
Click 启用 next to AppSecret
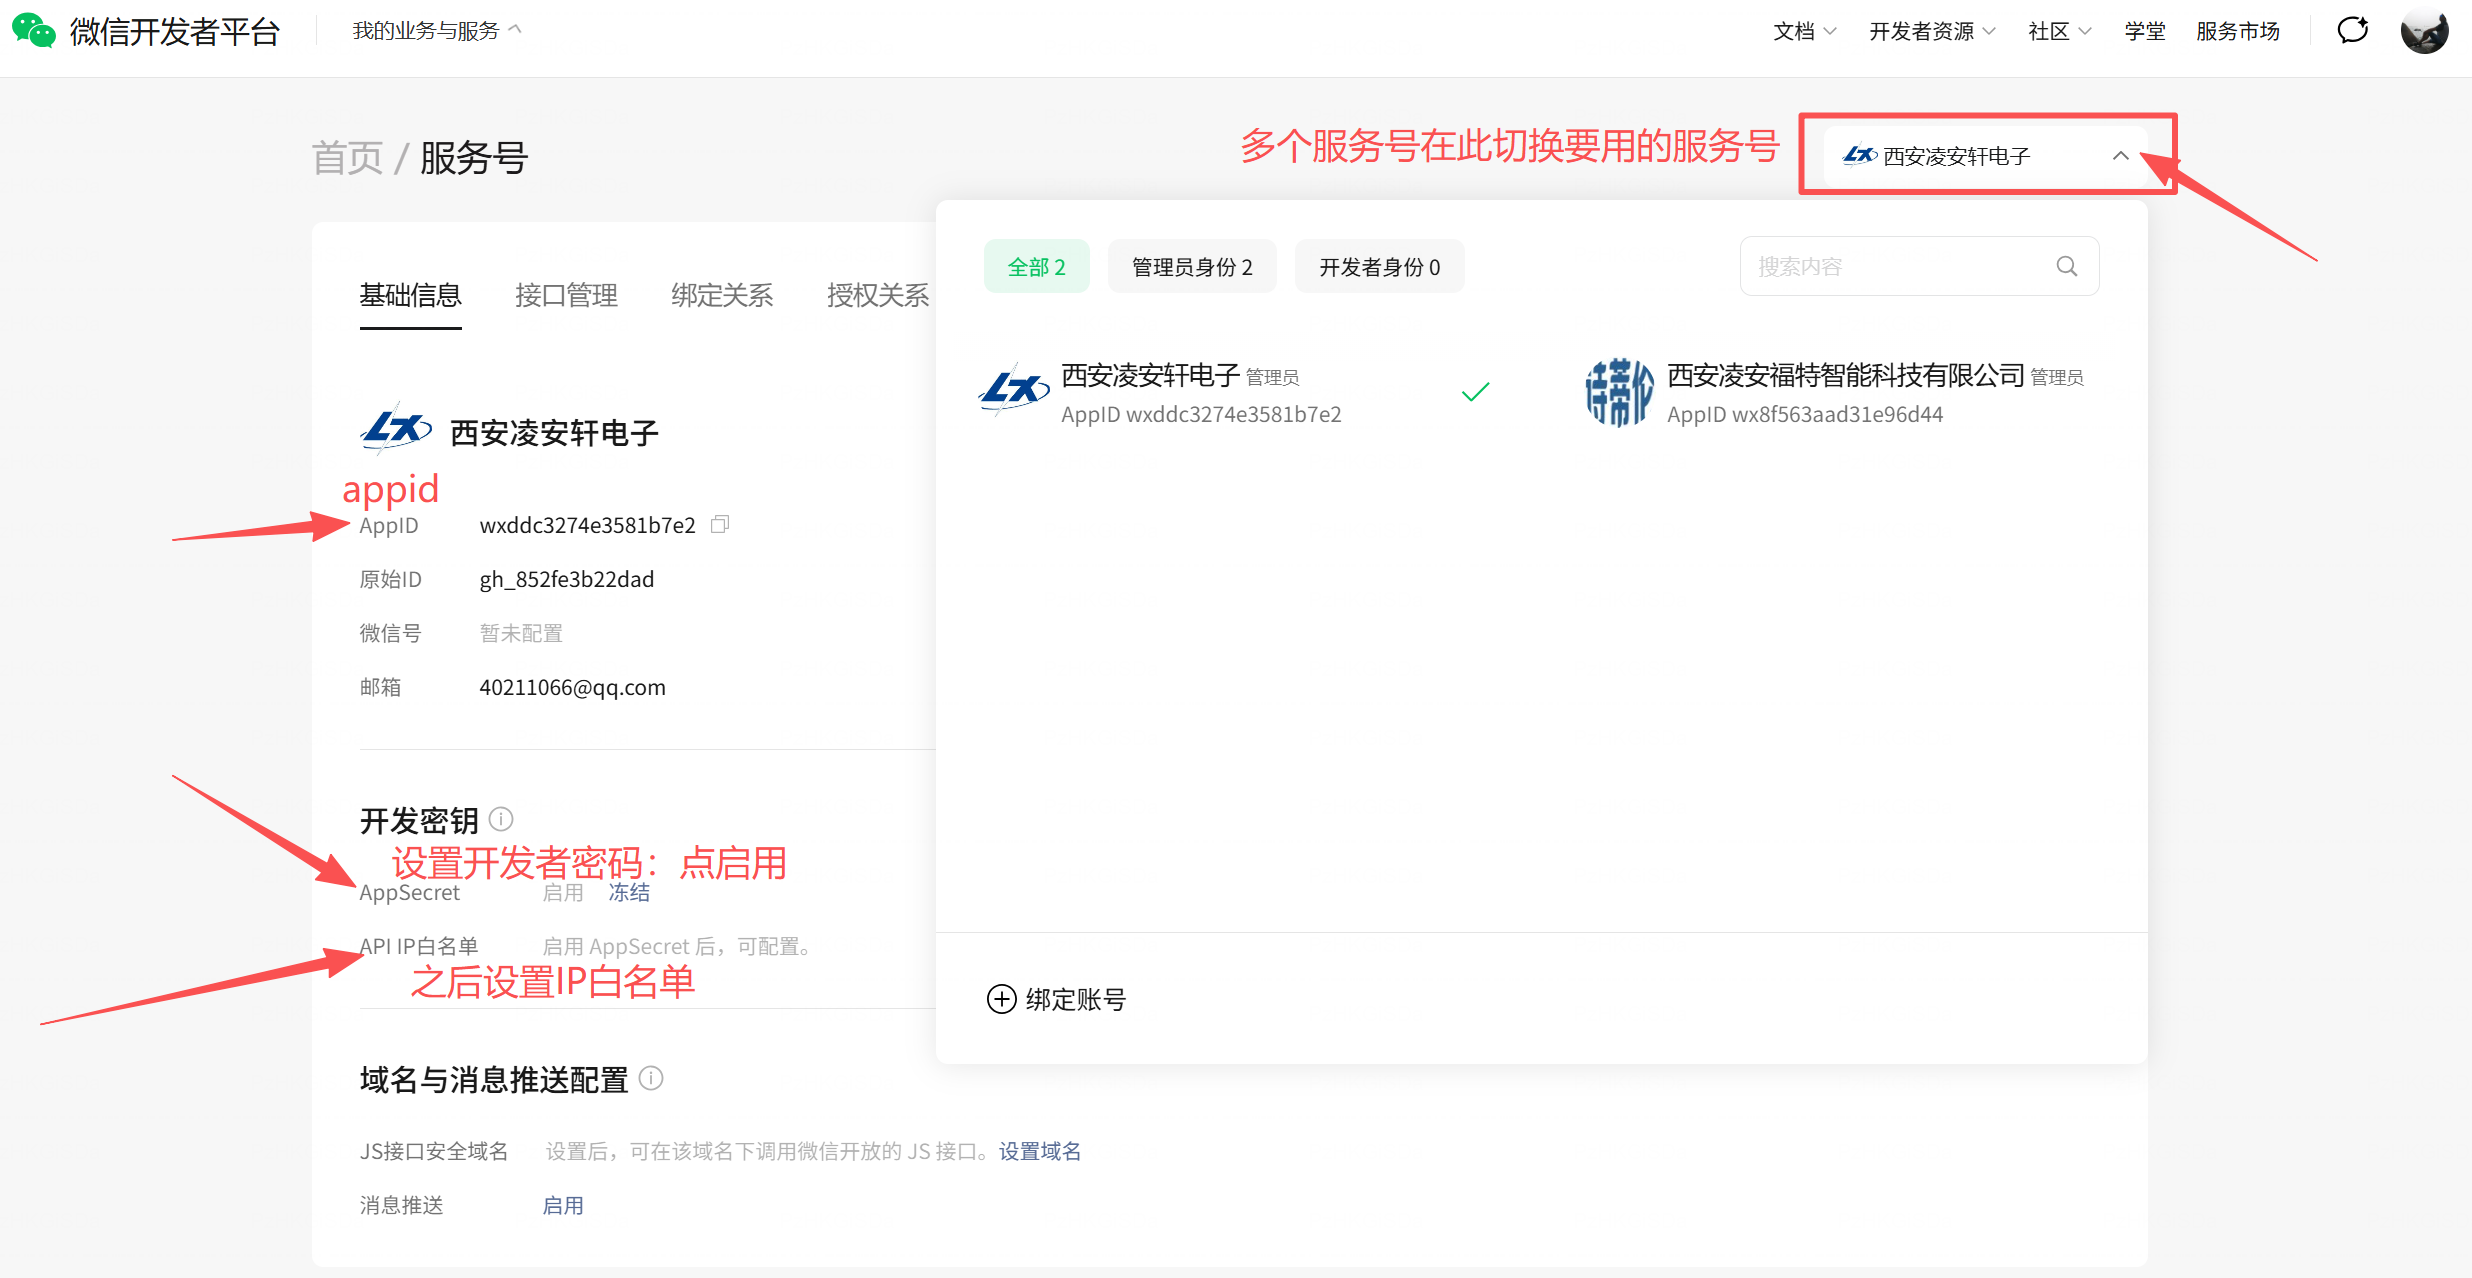pos(563,892)
